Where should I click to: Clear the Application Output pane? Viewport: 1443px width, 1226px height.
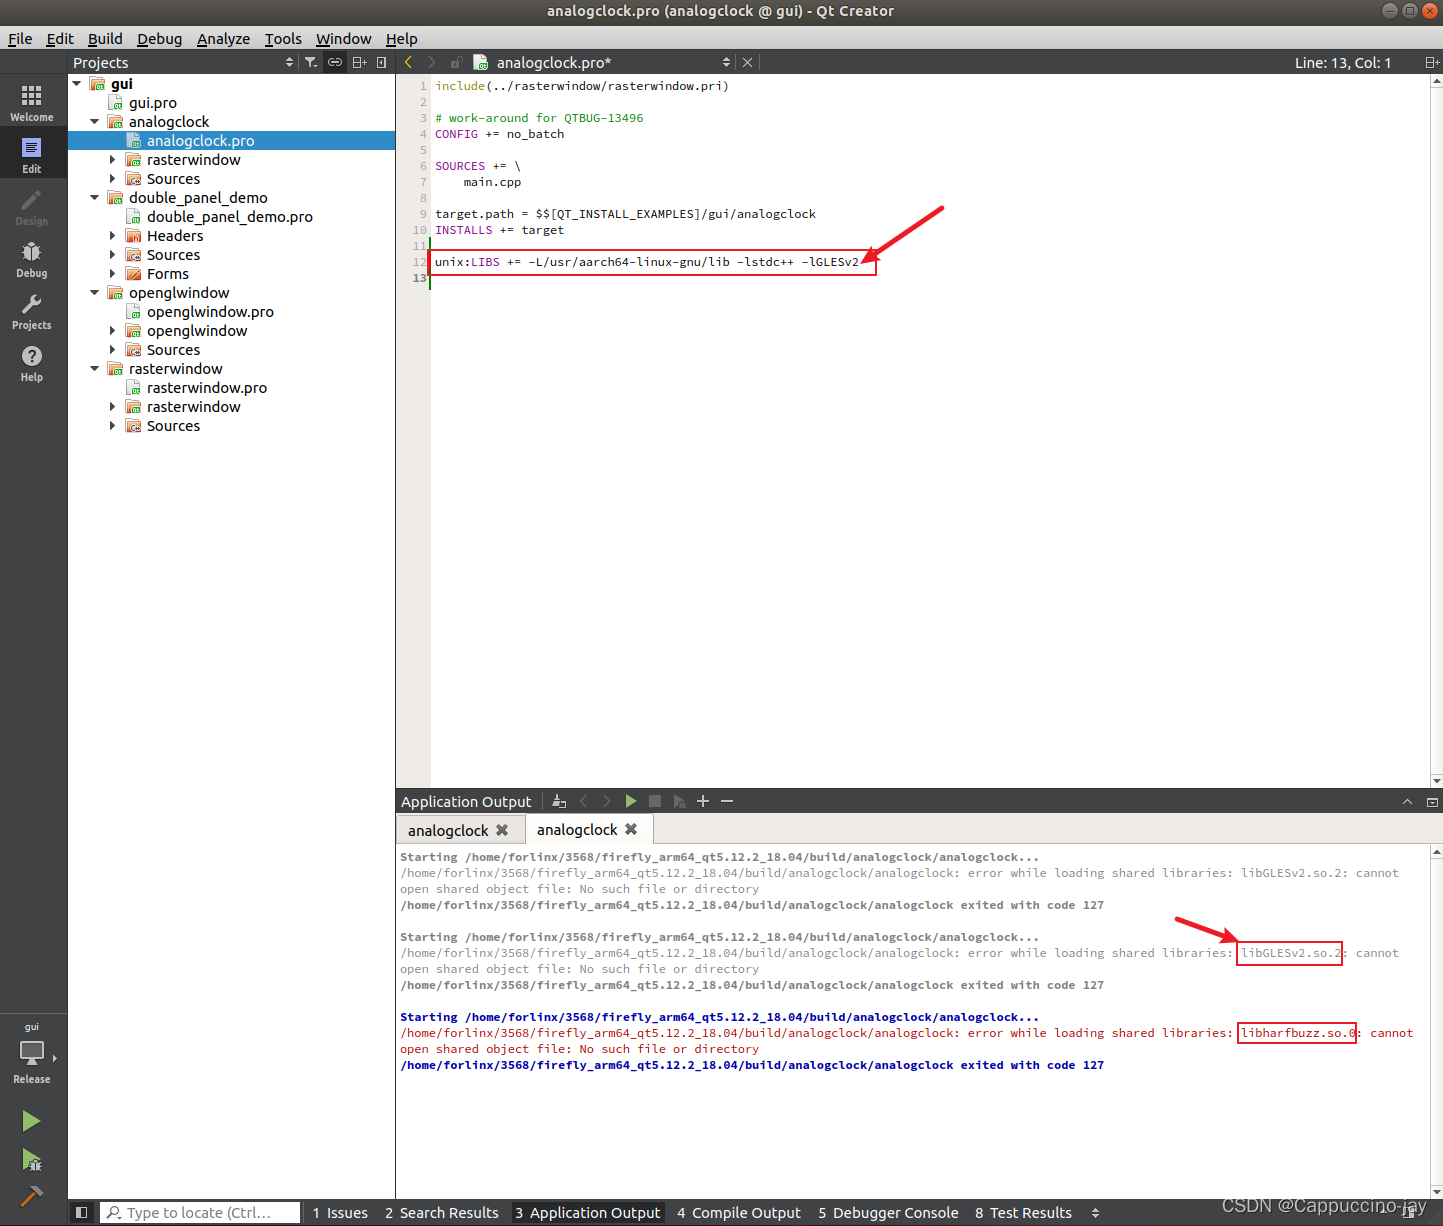[559, 801]
